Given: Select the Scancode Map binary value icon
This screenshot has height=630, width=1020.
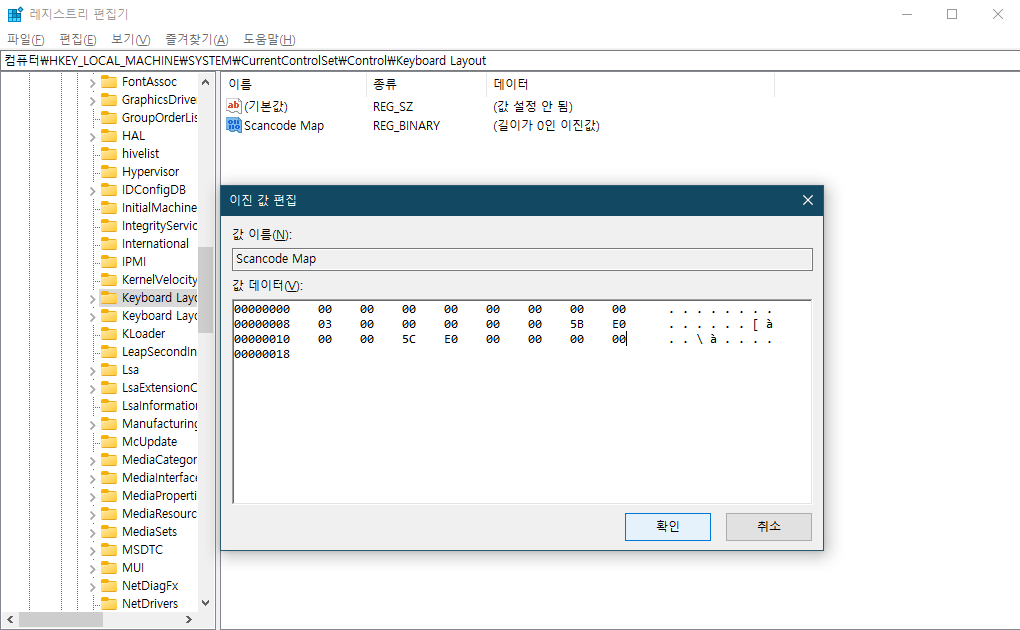Looking at the screenshot, I should [x=234, y=125].
